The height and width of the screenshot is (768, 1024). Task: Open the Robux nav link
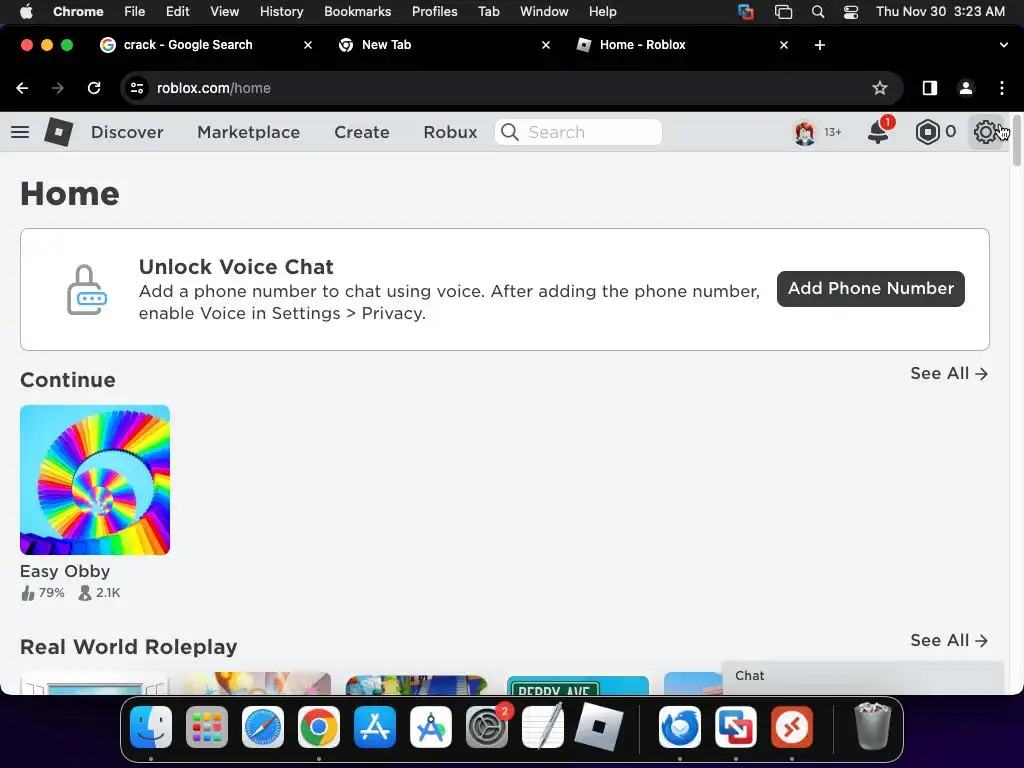coord(450,132)
